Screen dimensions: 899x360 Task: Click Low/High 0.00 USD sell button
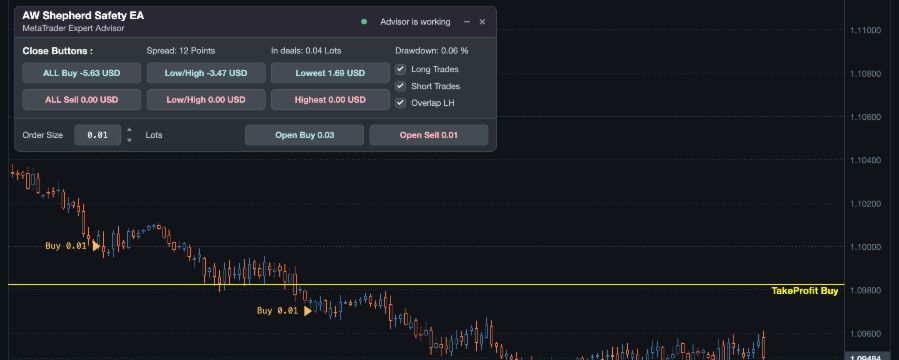click(x=206, y=99)
